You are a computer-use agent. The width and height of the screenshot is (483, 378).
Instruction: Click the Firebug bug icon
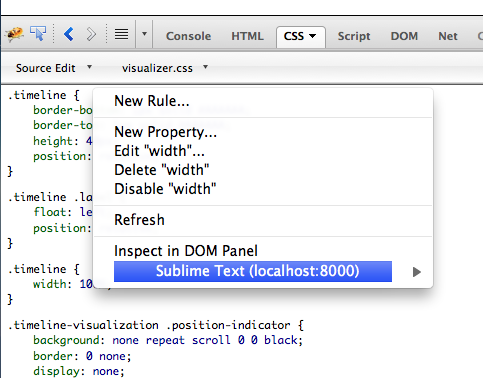point(14,34)
